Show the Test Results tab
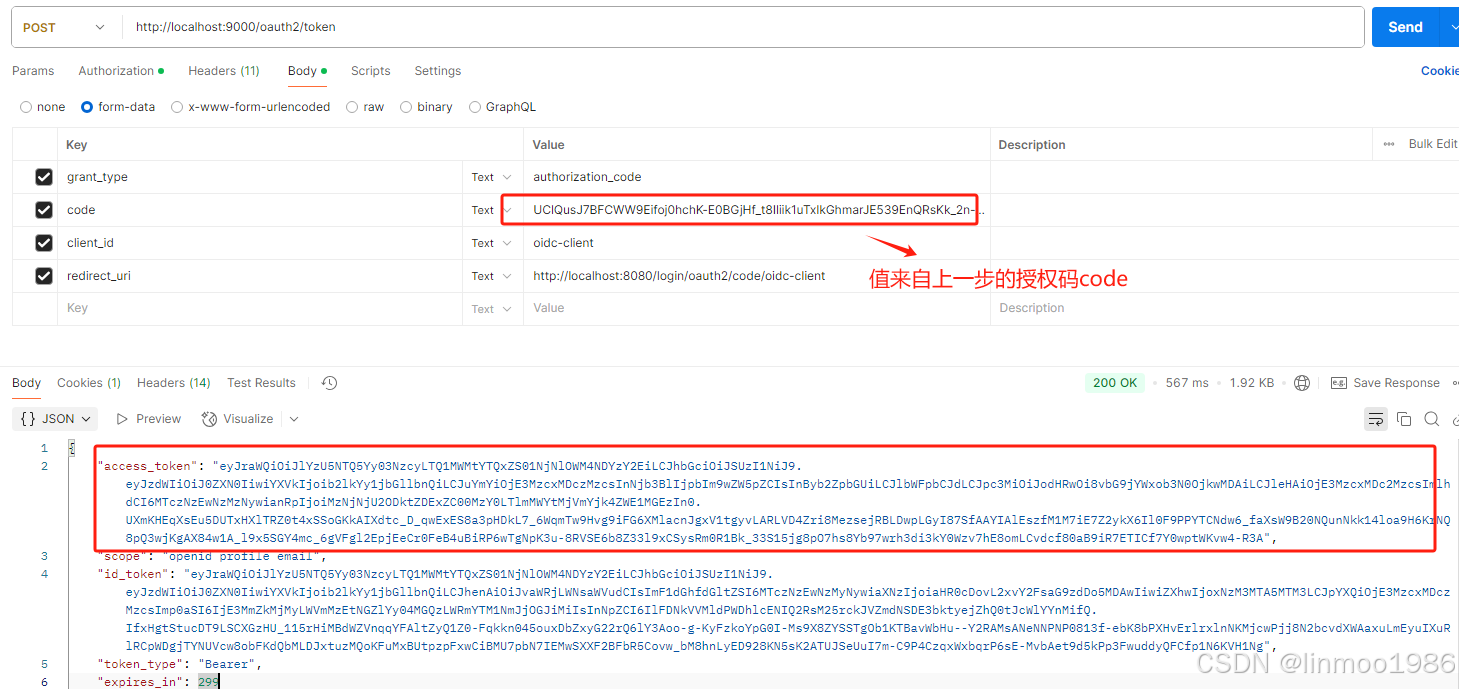Viewport: 1459px width, 689px height. pos(261,383)
